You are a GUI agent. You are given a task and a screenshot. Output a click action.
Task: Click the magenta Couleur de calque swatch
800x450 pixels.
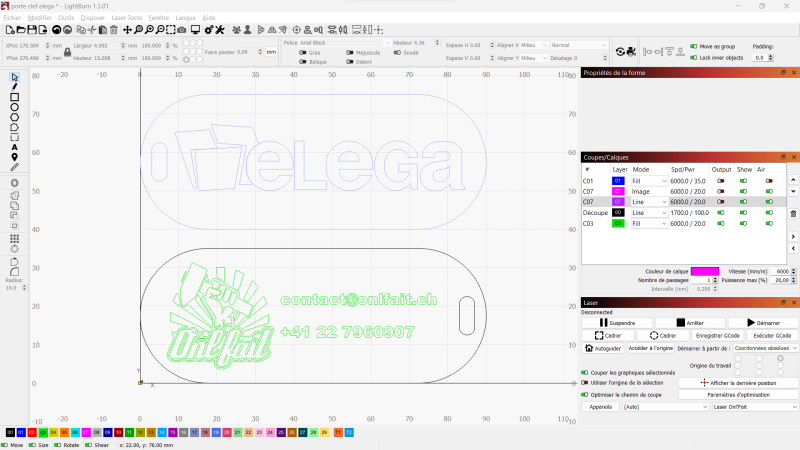(x=705, y=271)
